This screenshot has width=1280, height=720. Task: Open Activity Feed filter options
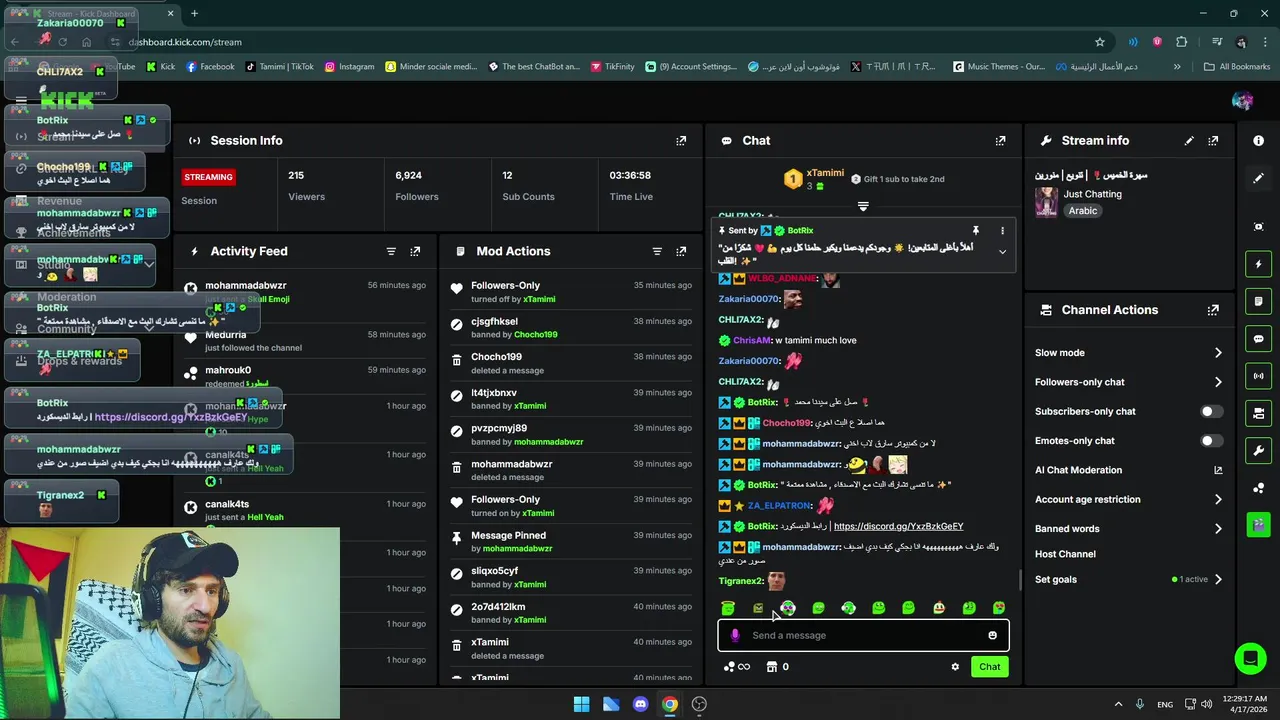click(391, 252)
